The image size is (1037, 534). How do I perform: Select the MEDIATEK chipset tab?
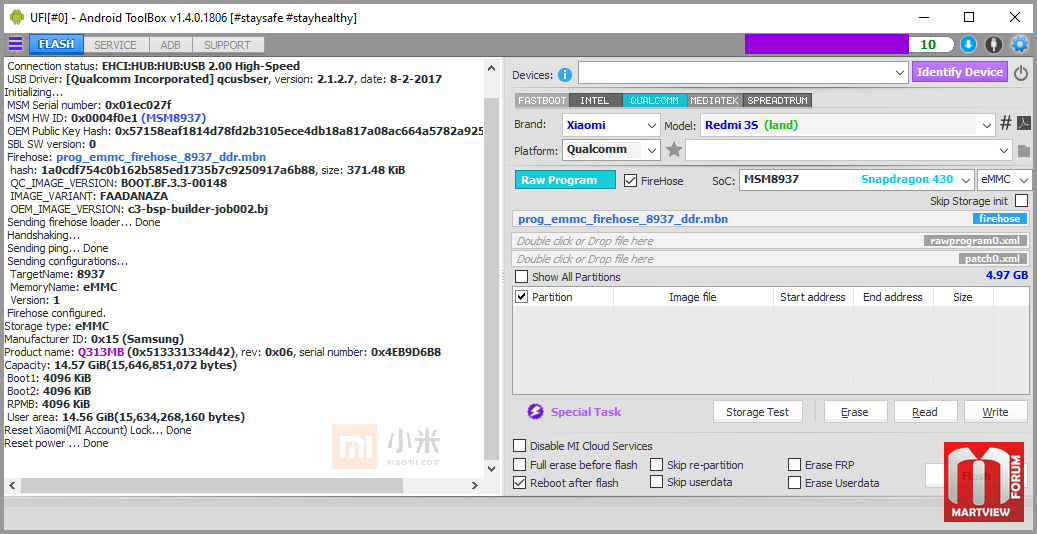coord(714,101)
